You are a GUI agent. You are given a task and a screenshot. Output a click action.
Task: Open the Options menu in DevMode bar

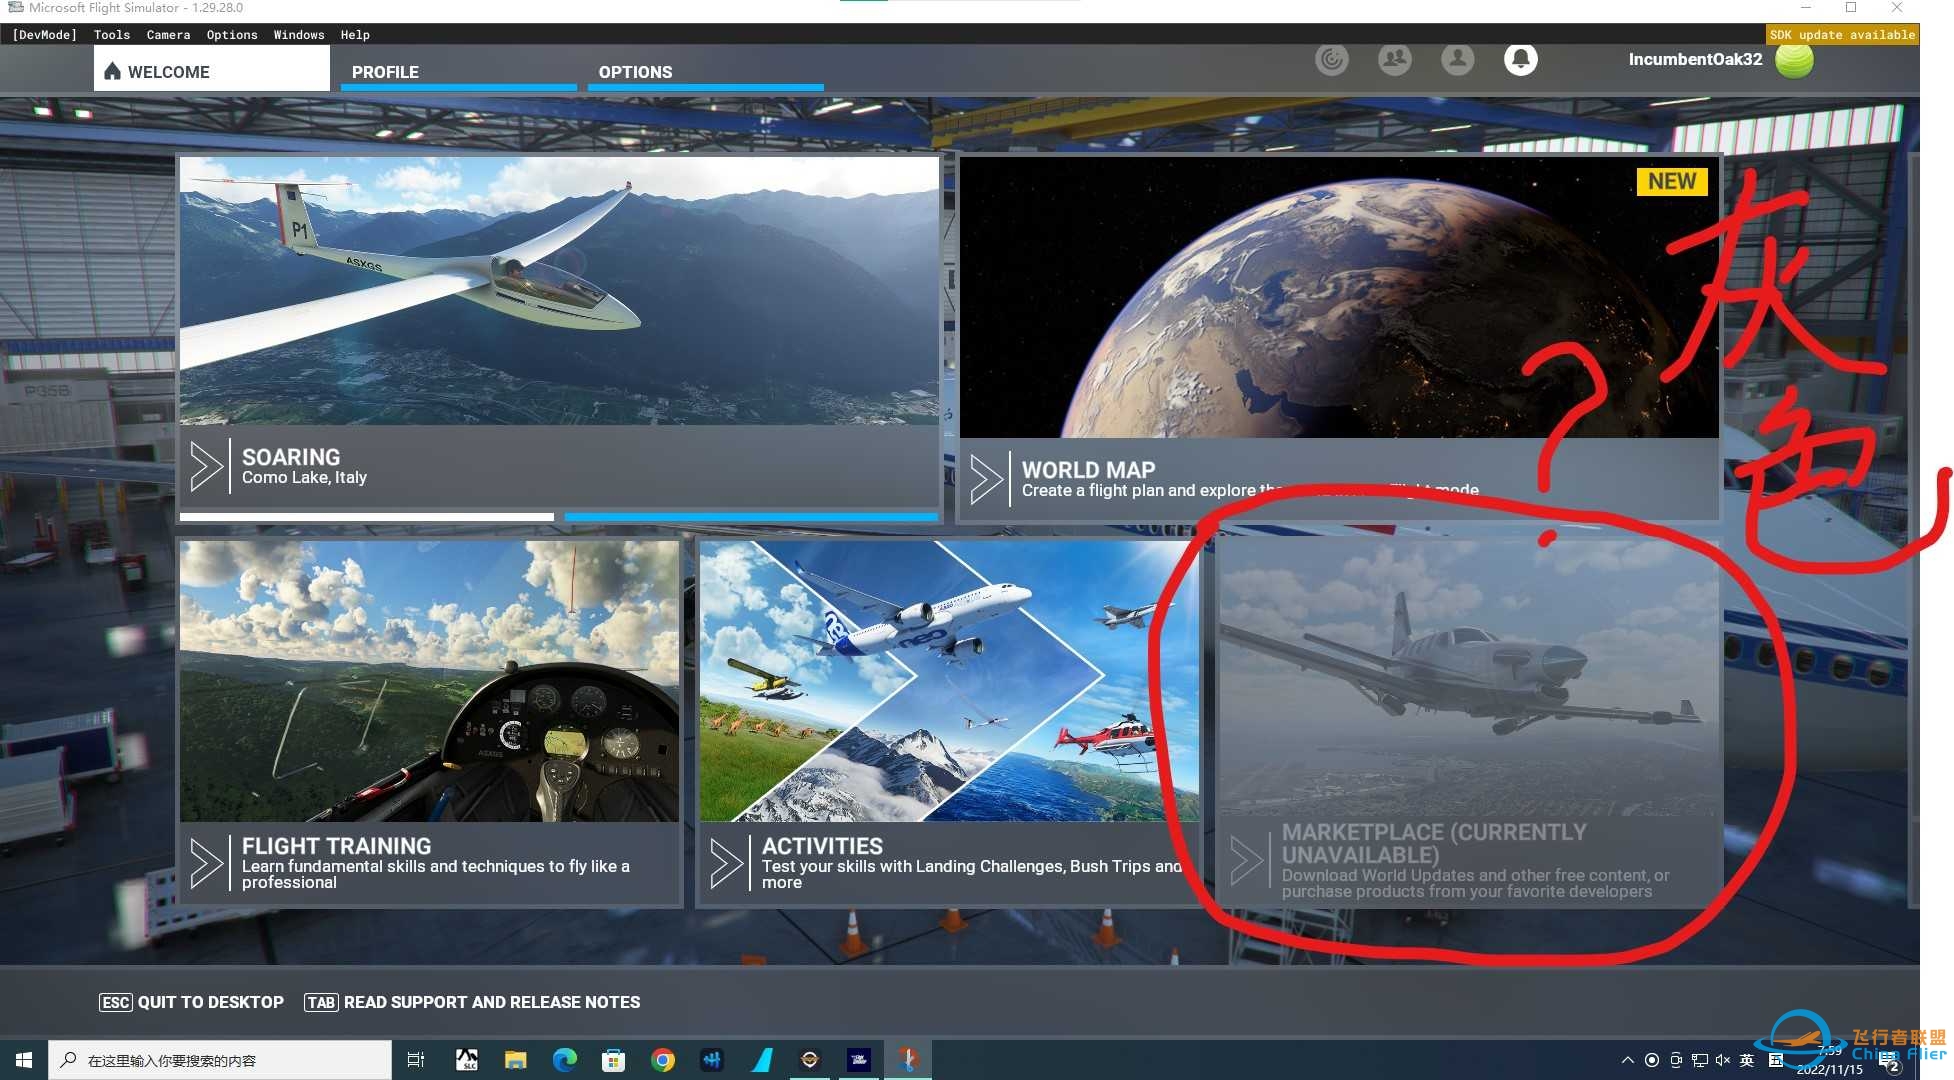pyautogui.click(x=232, y=35)
